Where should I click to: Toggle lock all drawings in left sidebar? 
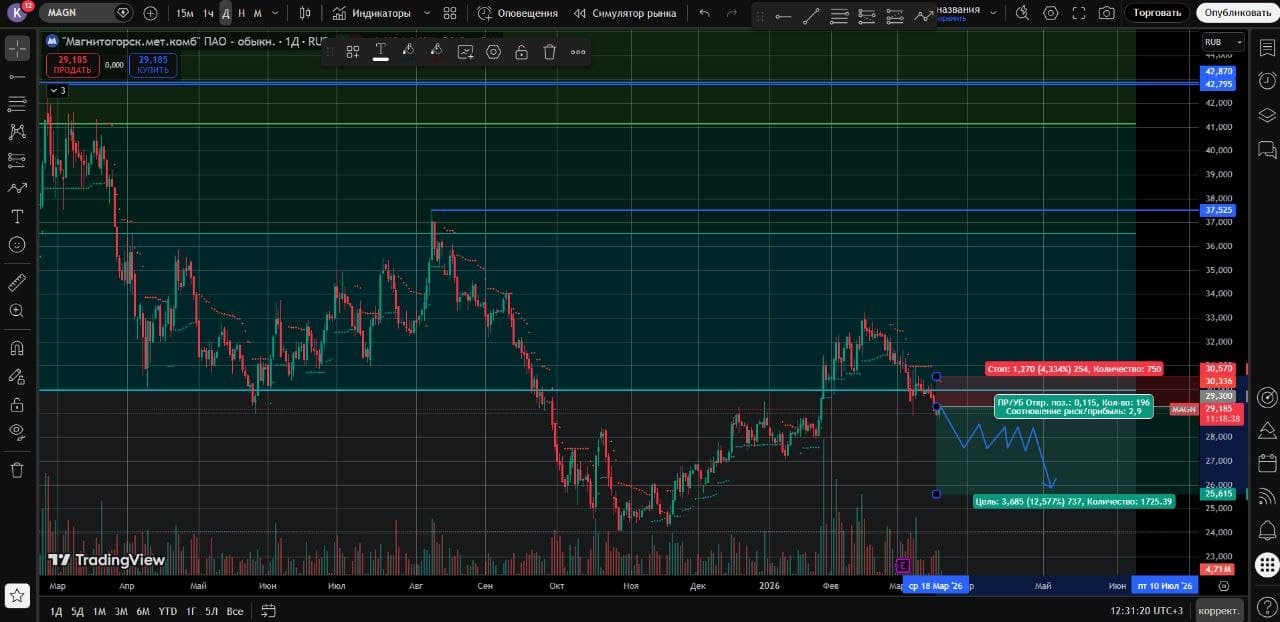click(x=17, y=404)
